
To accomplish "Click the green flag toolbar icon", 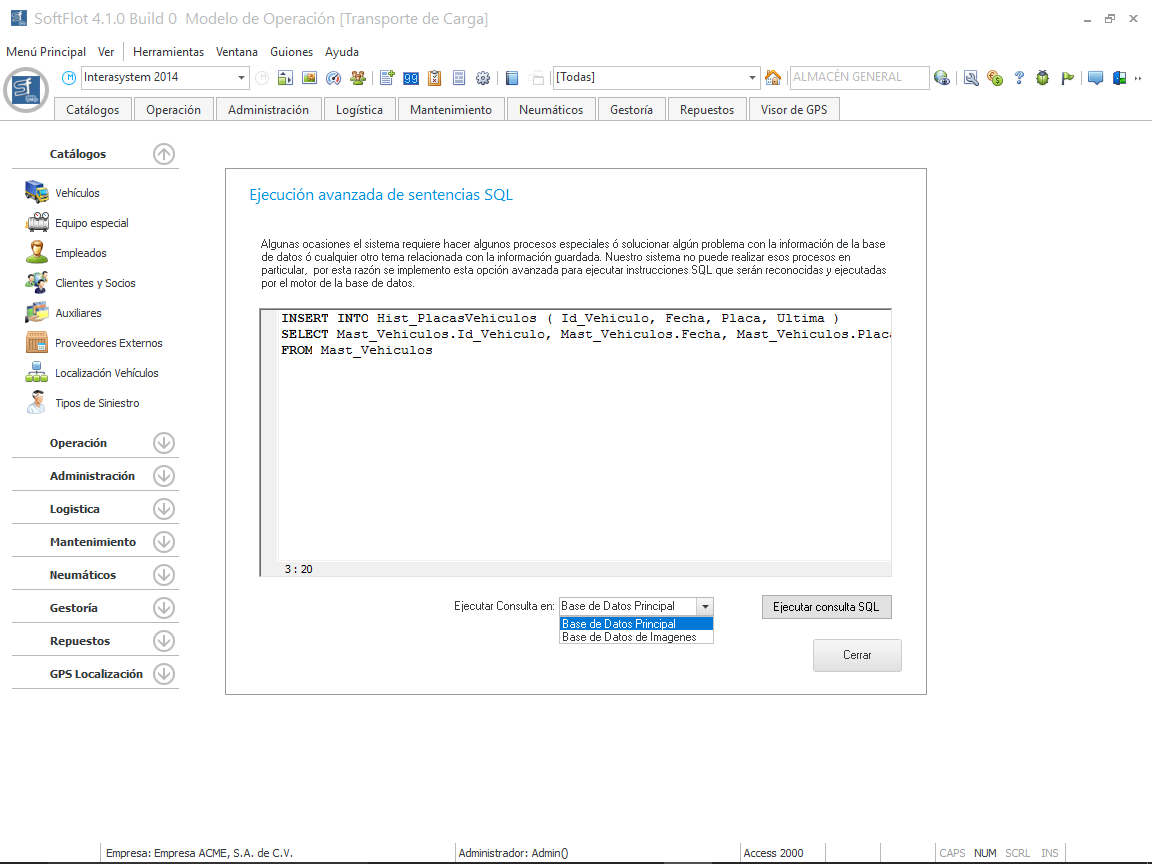I will pyautogui.click(x=1067, y=78).
